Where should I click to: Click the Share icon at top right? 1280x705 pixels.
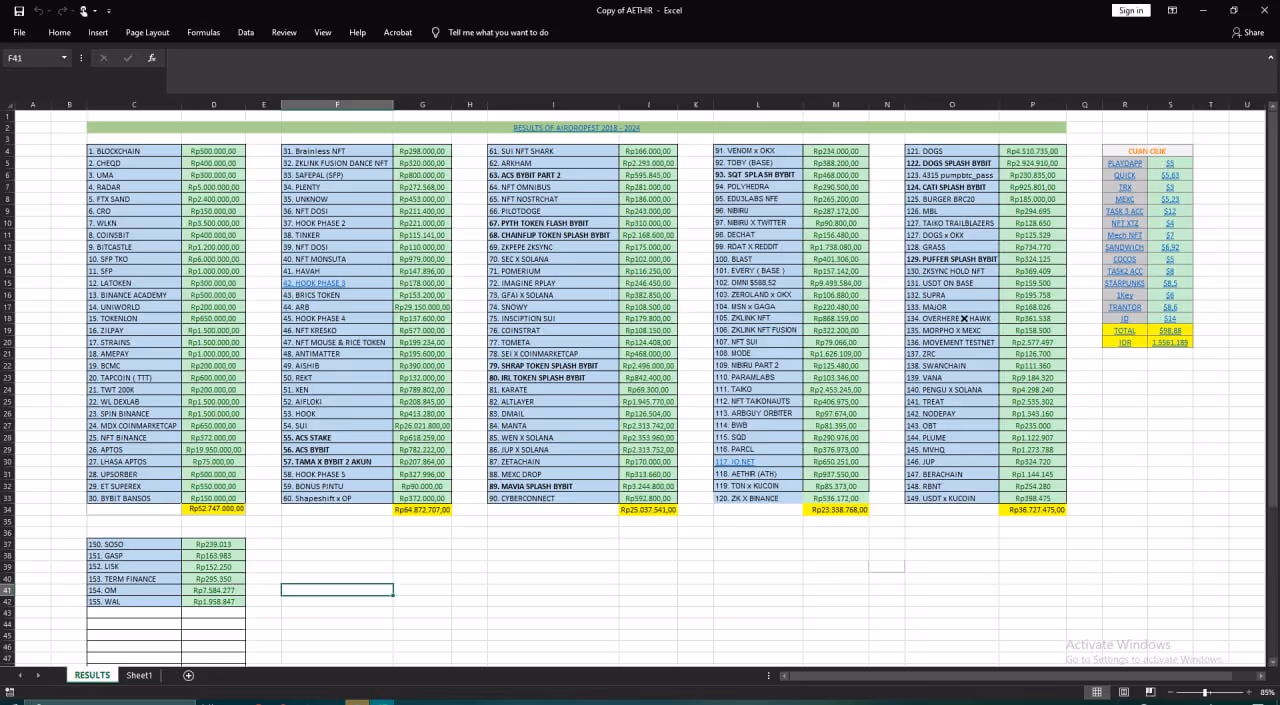point(1247,32)
